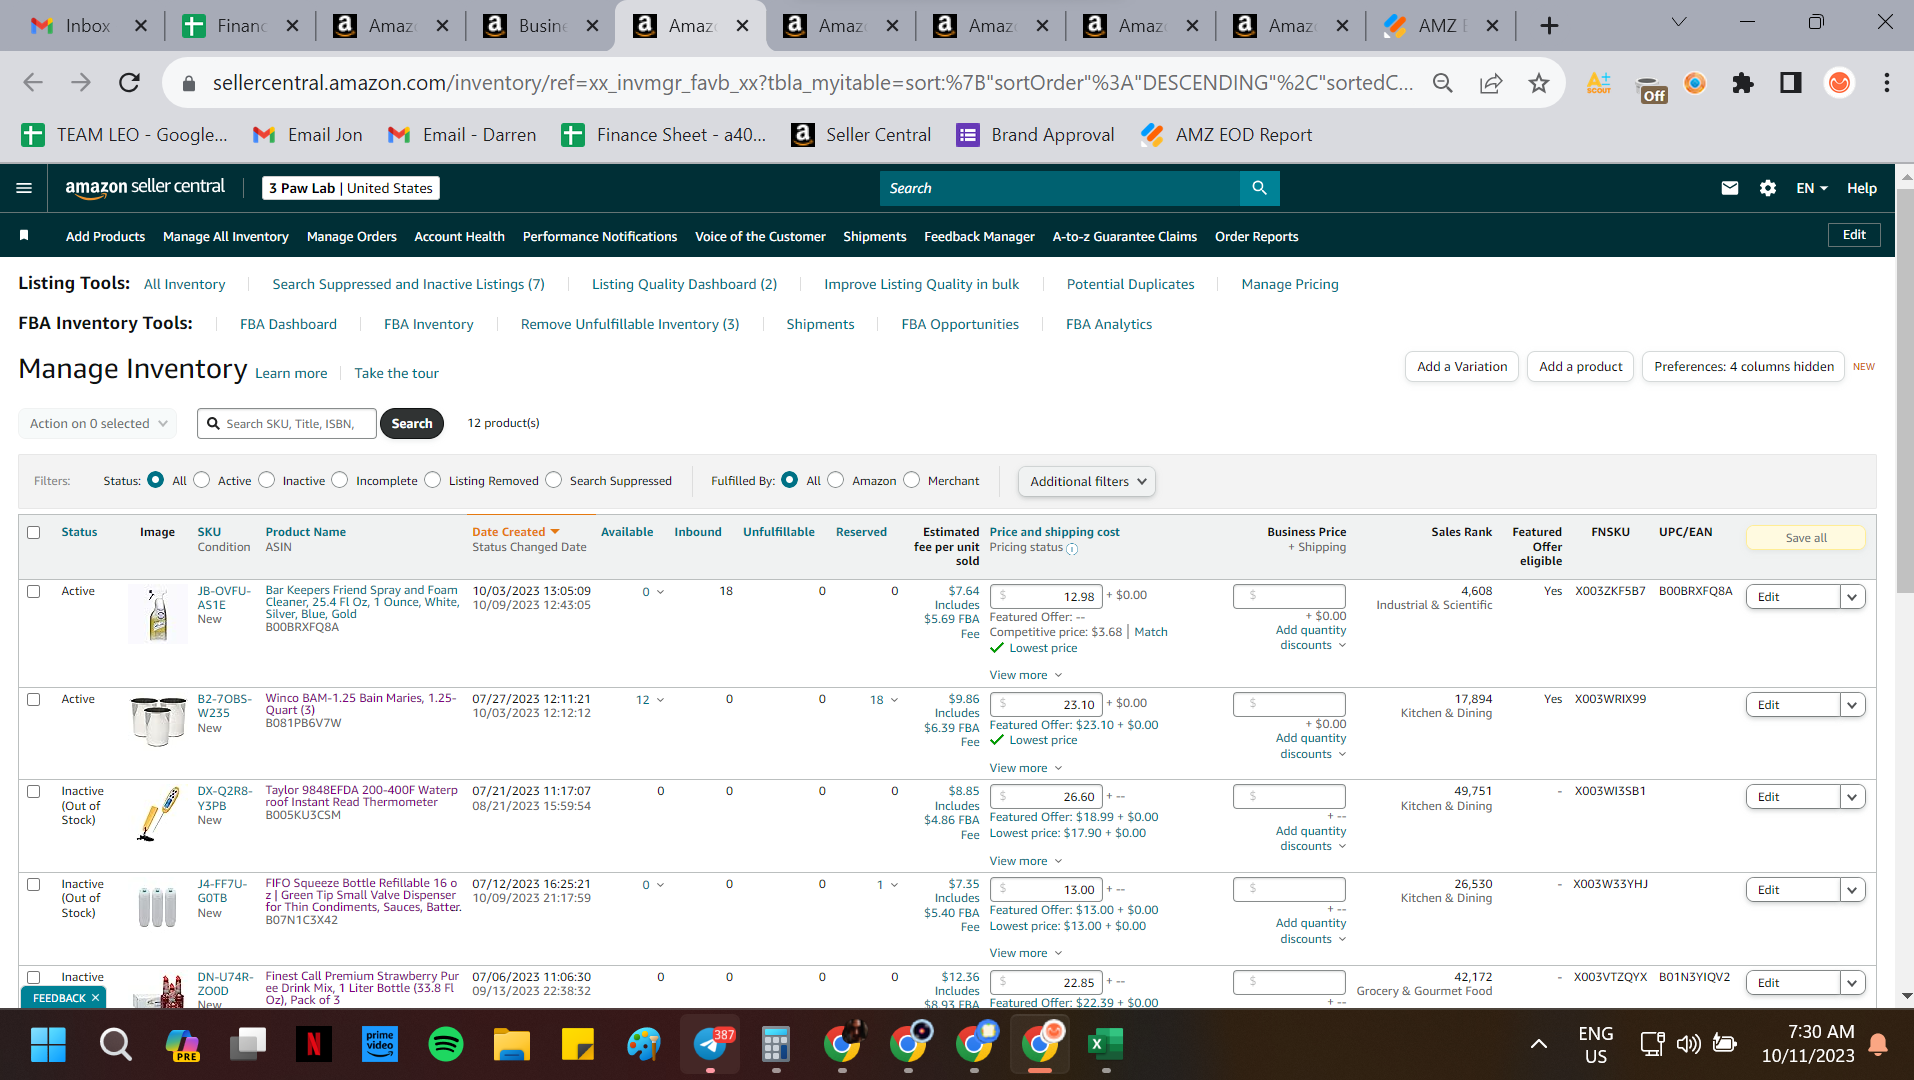The image size is (1914, 1080).
Task: Open Windows taskbar search
Action: (x=115, y=1045)
